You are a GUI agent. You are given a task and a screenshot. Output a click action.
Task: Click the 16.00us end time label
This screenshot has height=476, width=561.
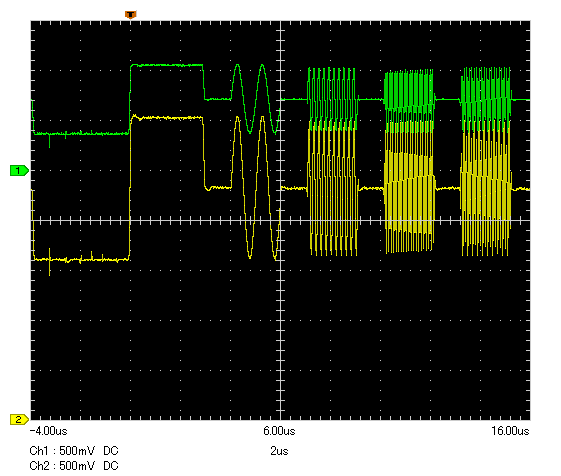coord(510,431)
